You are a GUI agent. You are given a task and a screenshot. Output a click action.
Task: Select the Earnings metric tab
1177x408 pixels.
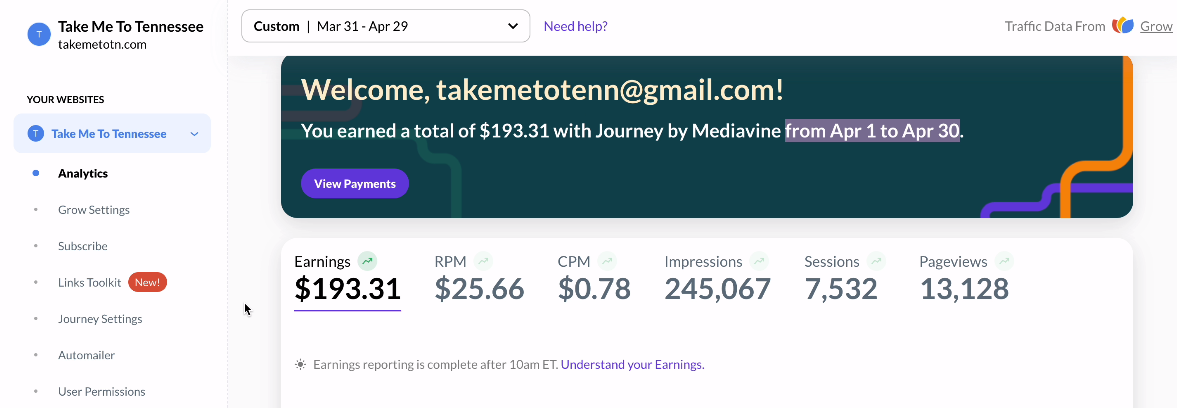(347, 280)
